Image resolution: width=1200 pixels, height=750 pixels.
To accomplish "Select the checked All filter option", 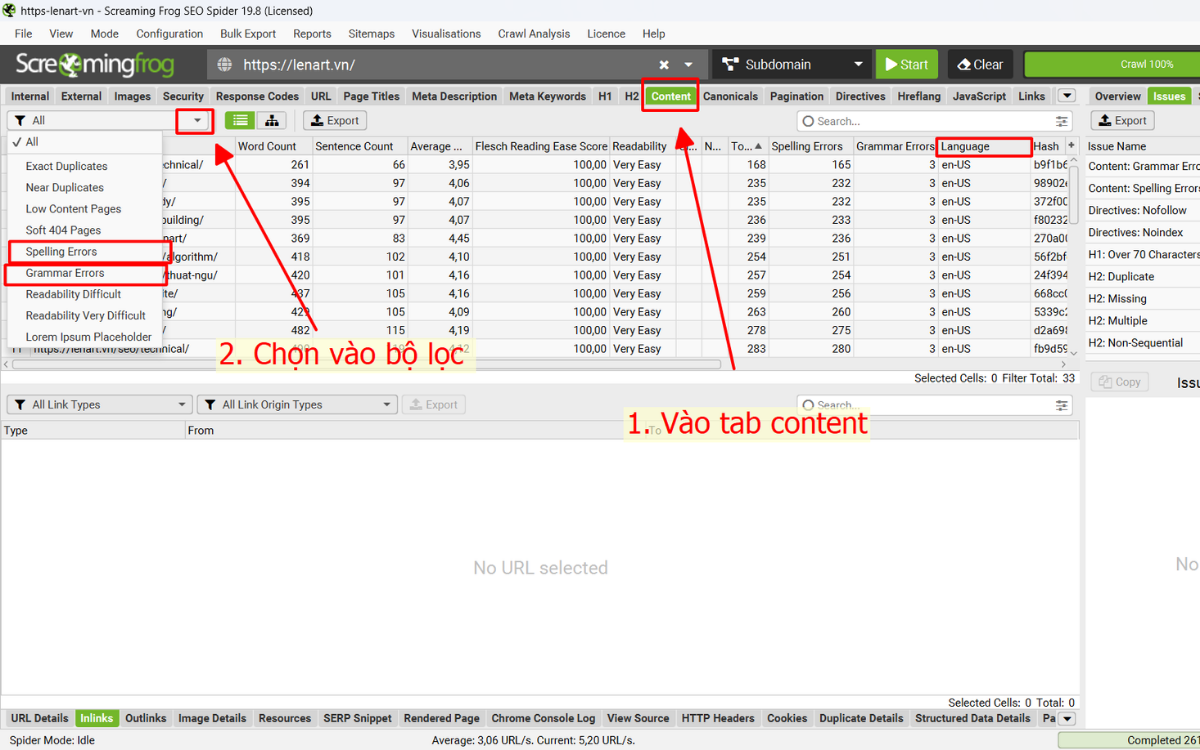I will pyautogui.click(x=32, y=142).
